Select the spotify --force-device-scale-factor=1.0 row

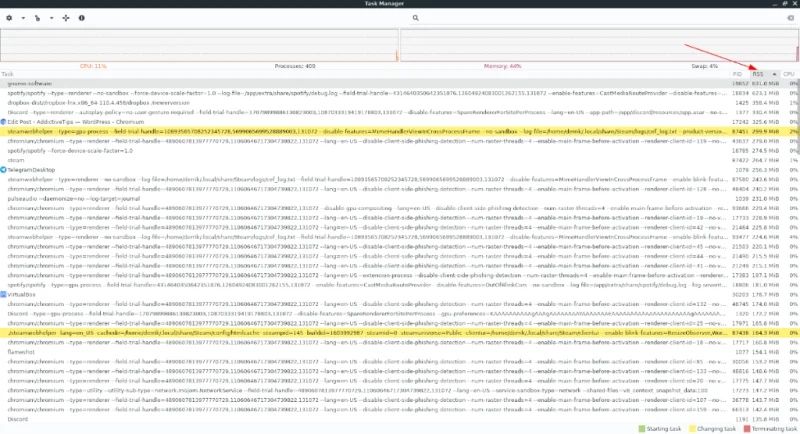(x=398, y=150)
